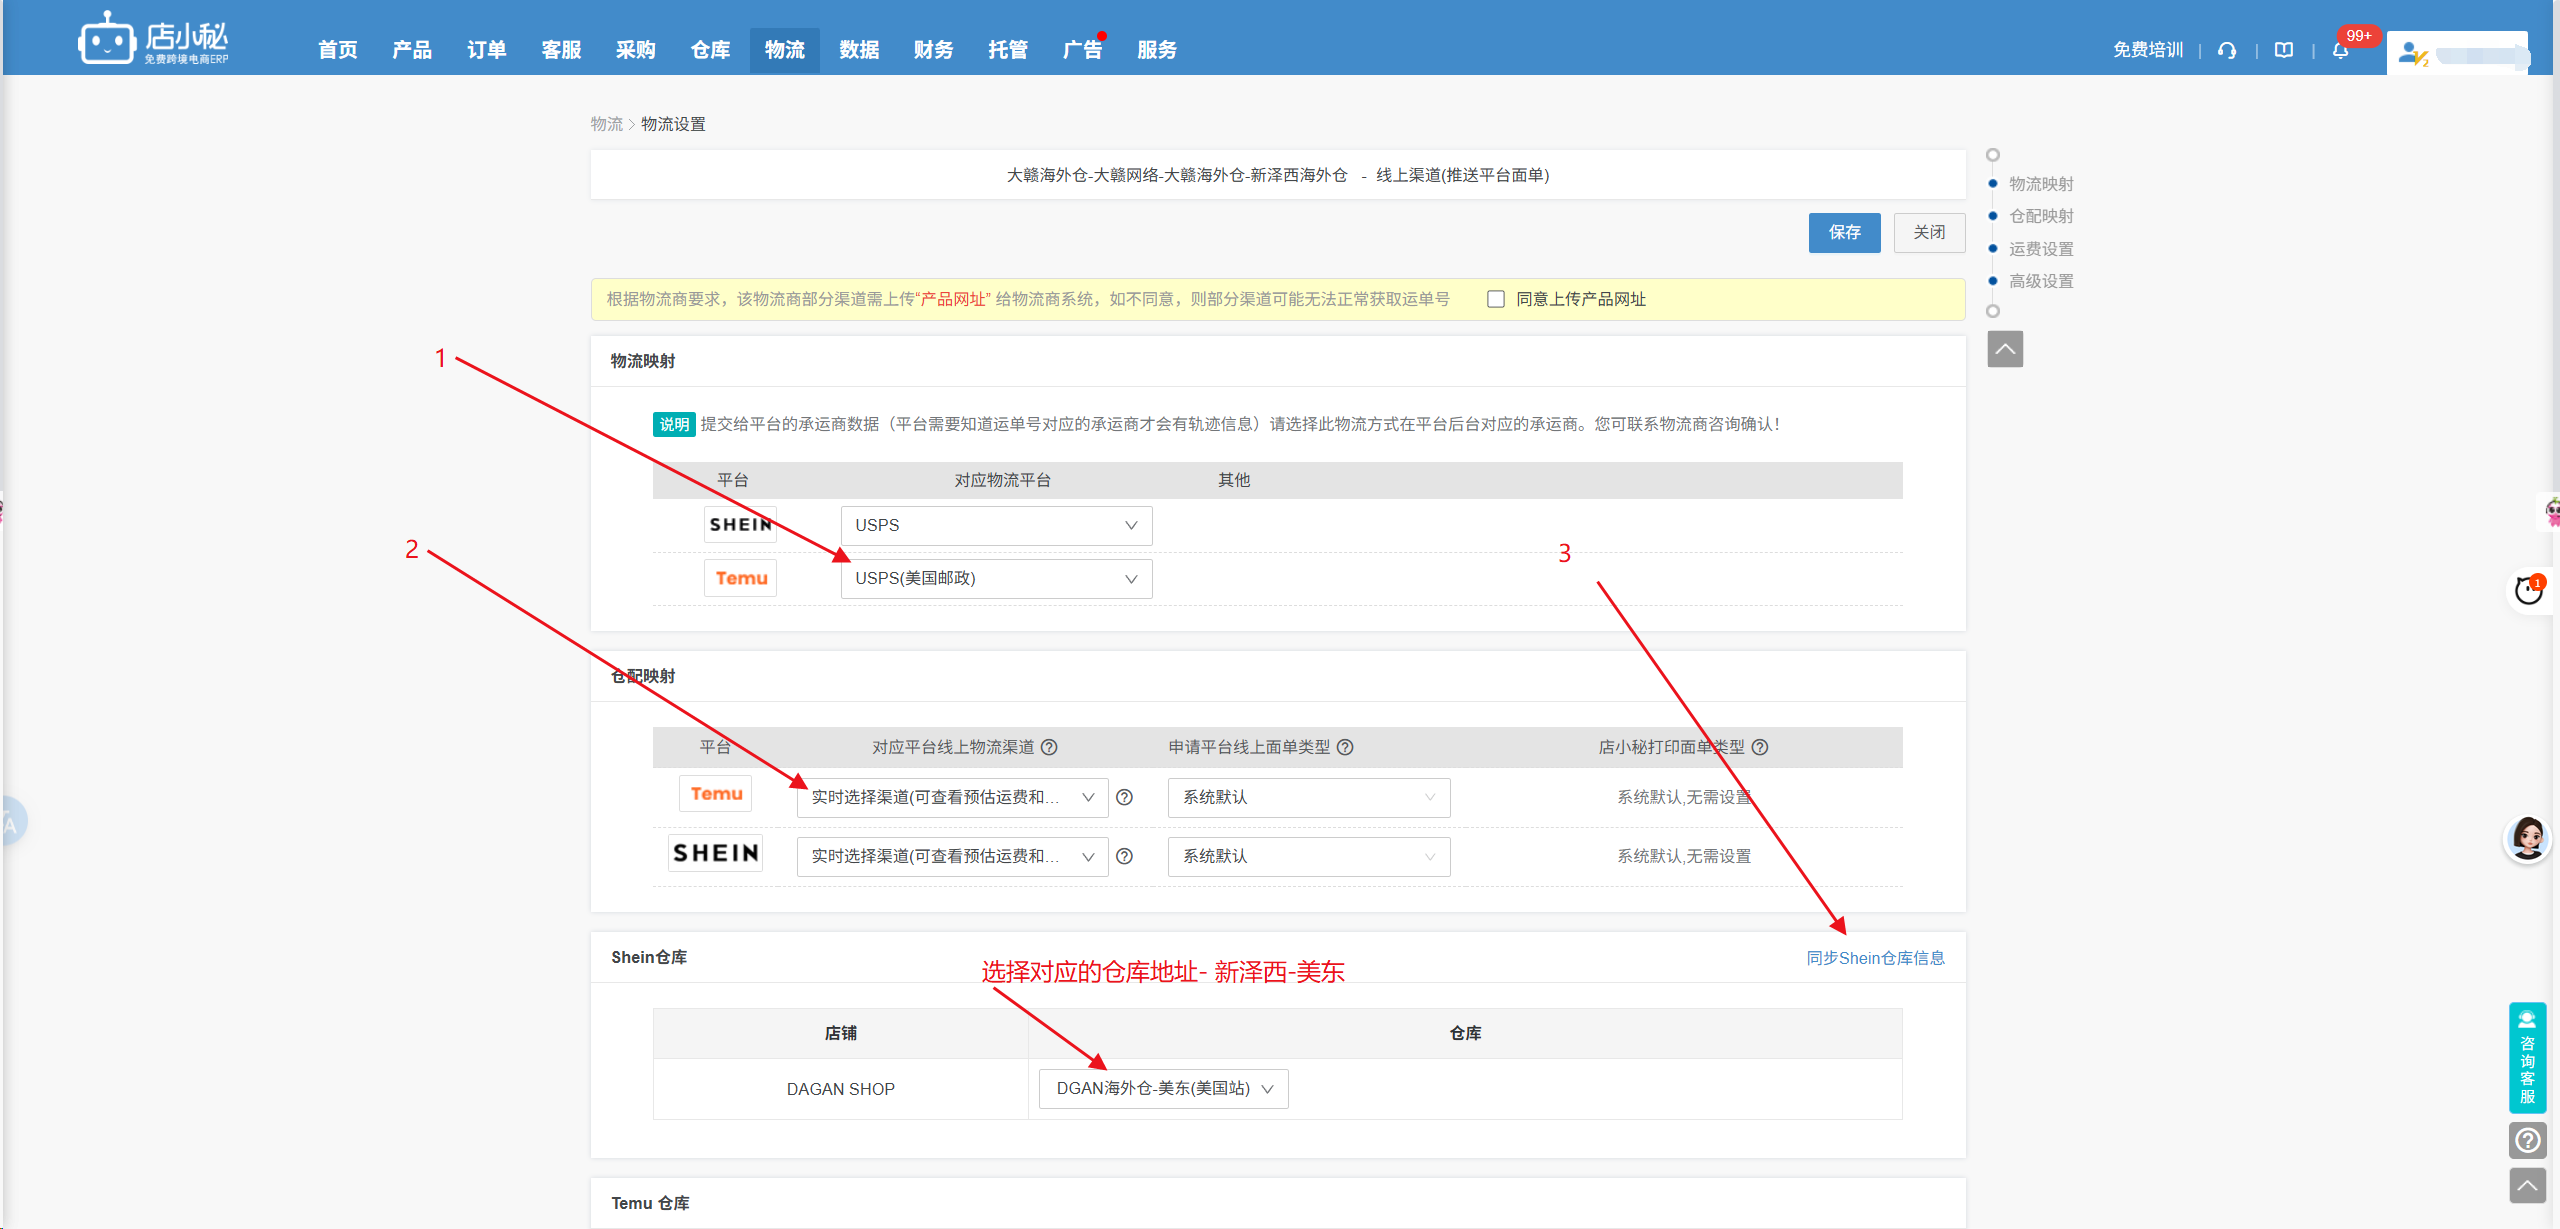Click the red 产品网址 text in notice
This screenshot has width=2560, height=1229.
pos(952,299)
